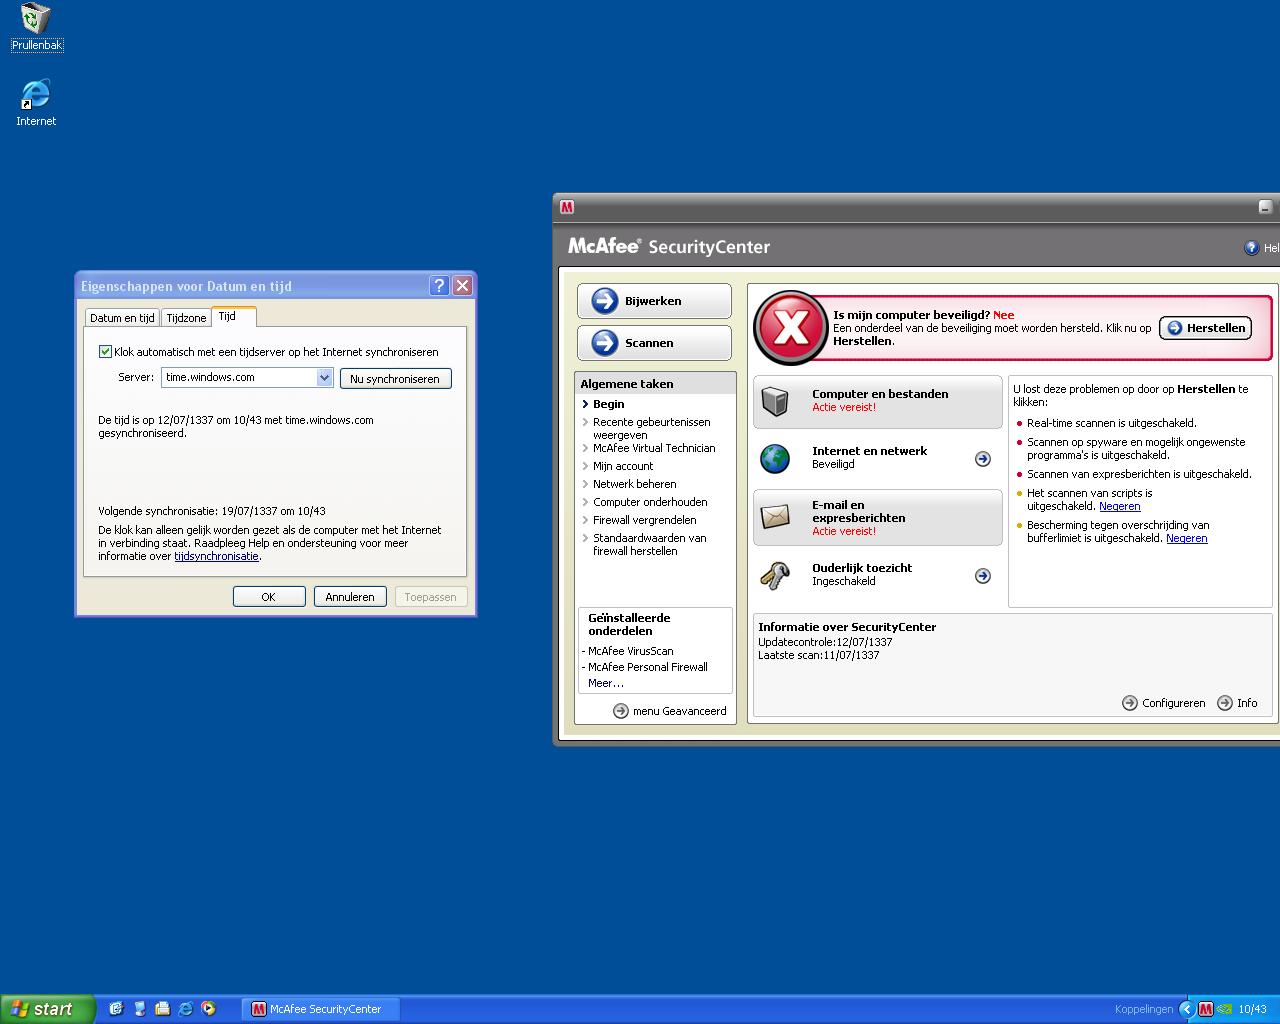Click the NVIDIA tray icon
The image size is (1280, 1024).
(1224, 1009)
